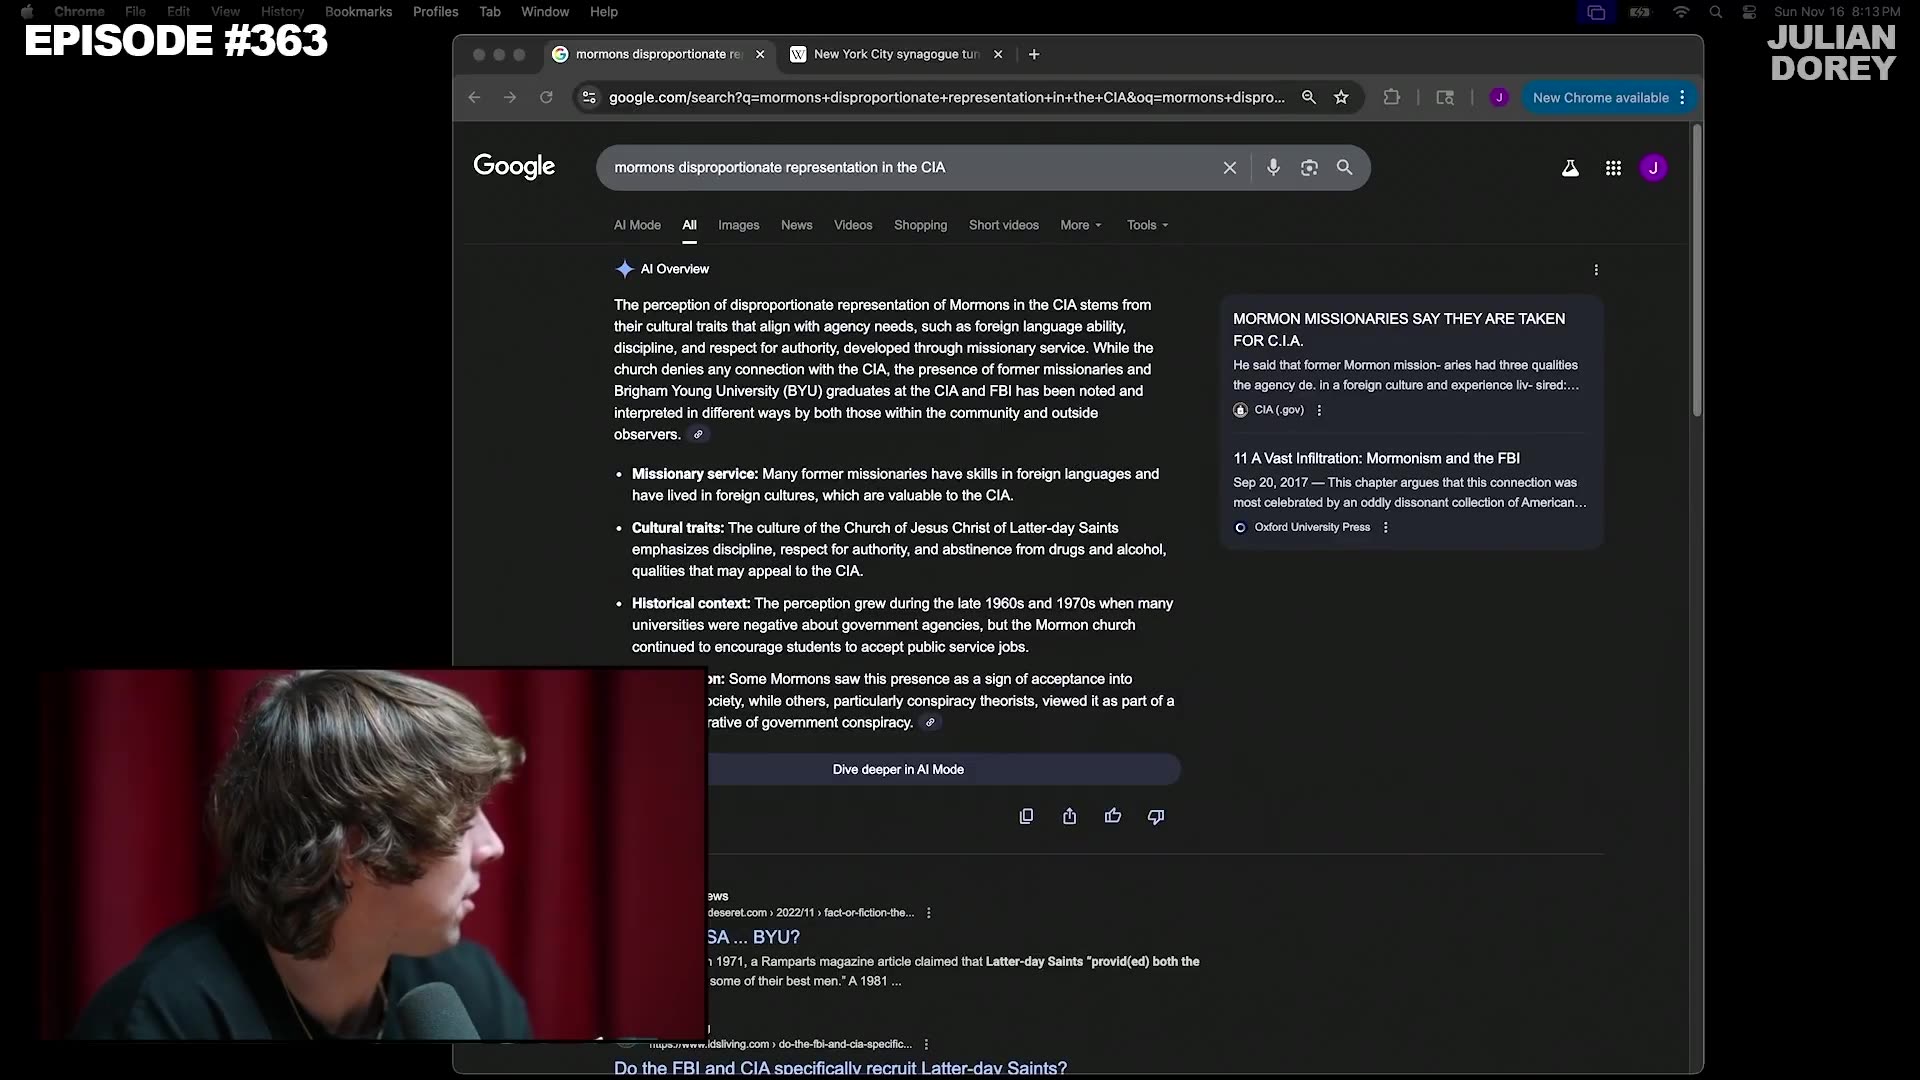This screenshot has height=1080, width=1920.
Task: Open Chrome extensions puzzle icon
Action: click(x=1391, y=97)
